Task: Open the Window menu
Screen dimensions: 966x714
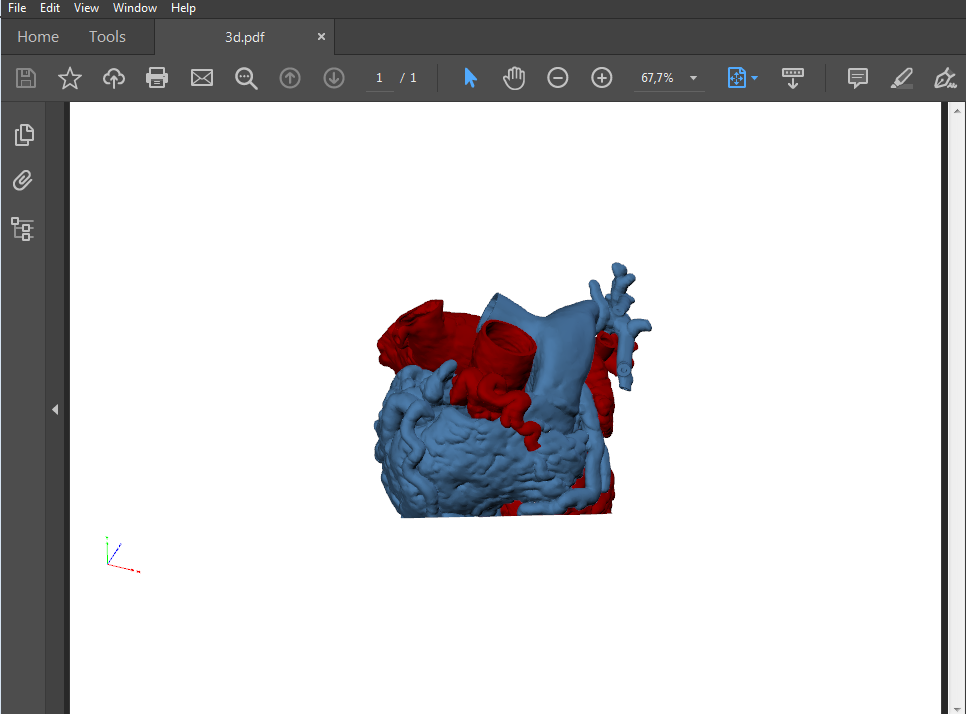Action: 135,8
